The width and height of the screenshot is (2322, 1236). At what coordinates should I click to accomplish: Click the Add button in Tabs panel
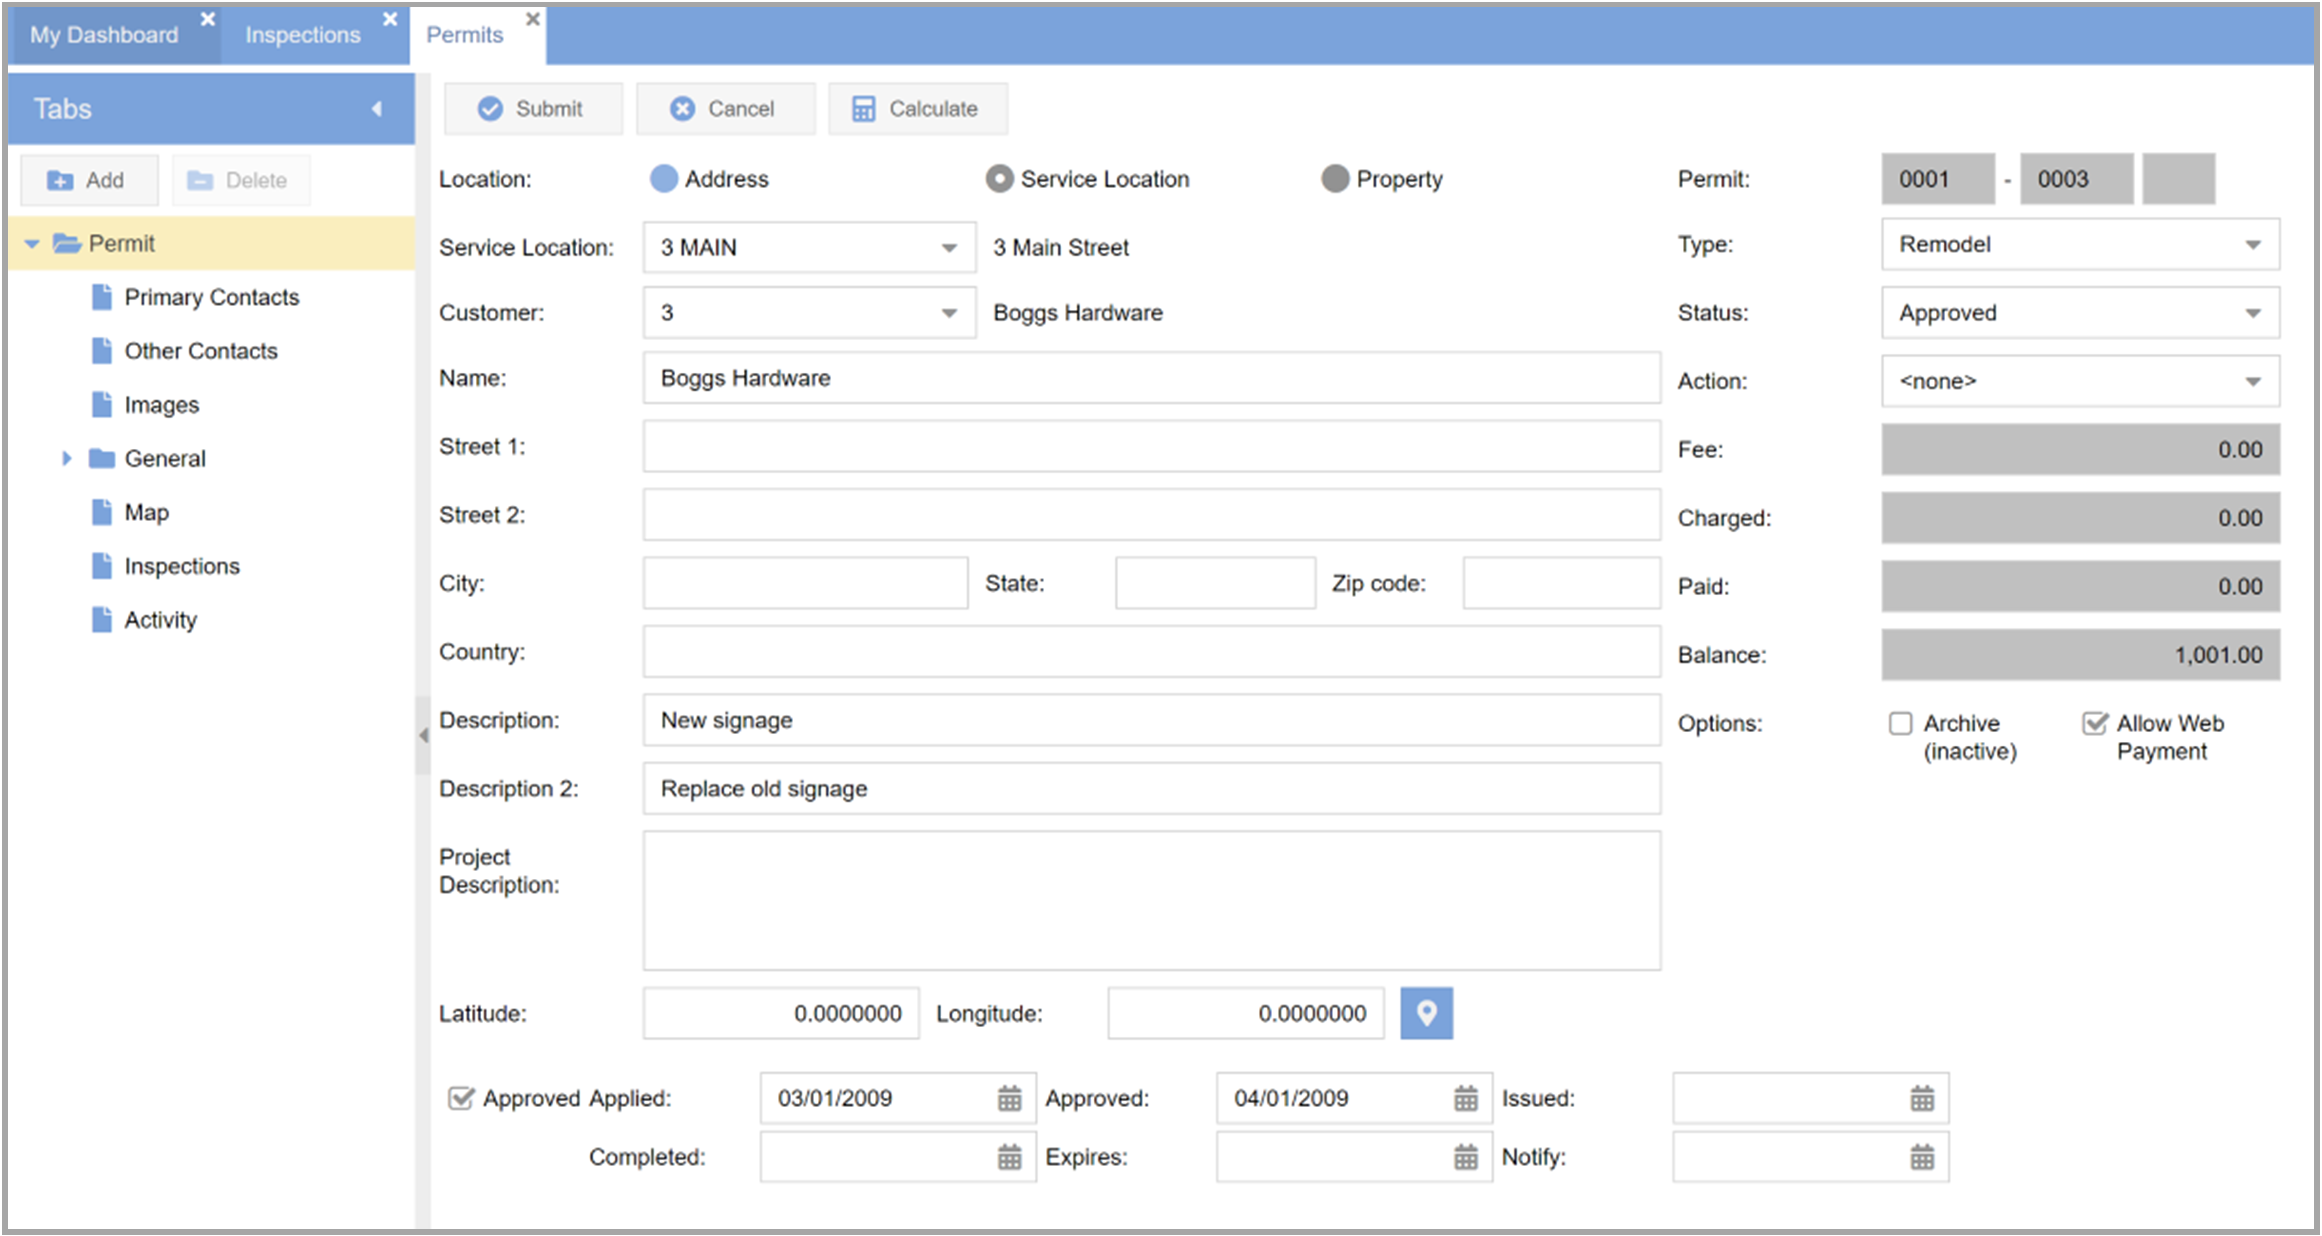pyautogui.click(x=88, y=180)
